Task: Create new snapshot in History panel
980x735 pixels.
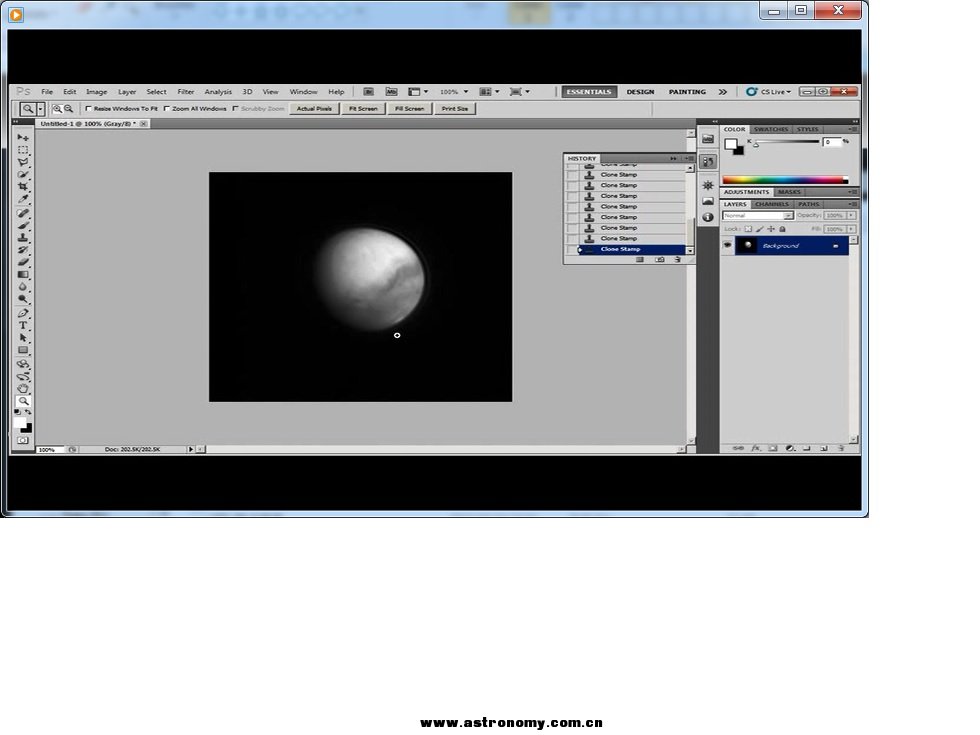Action: click(x=659, y=259)
